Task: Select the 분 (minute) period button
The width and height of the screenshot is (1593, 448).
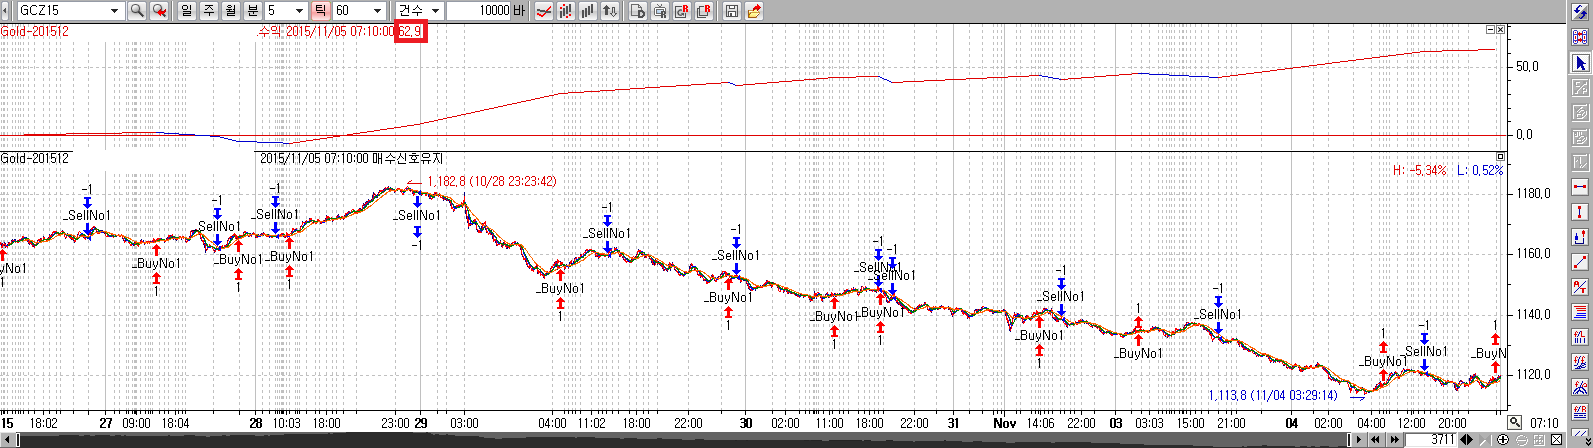Action: click(x=252, y=11)
